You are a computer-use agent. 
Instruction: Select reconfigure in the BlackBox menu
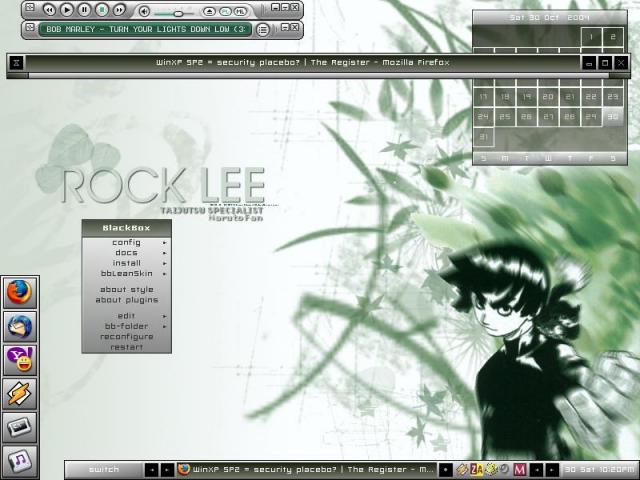click(127, 337)
